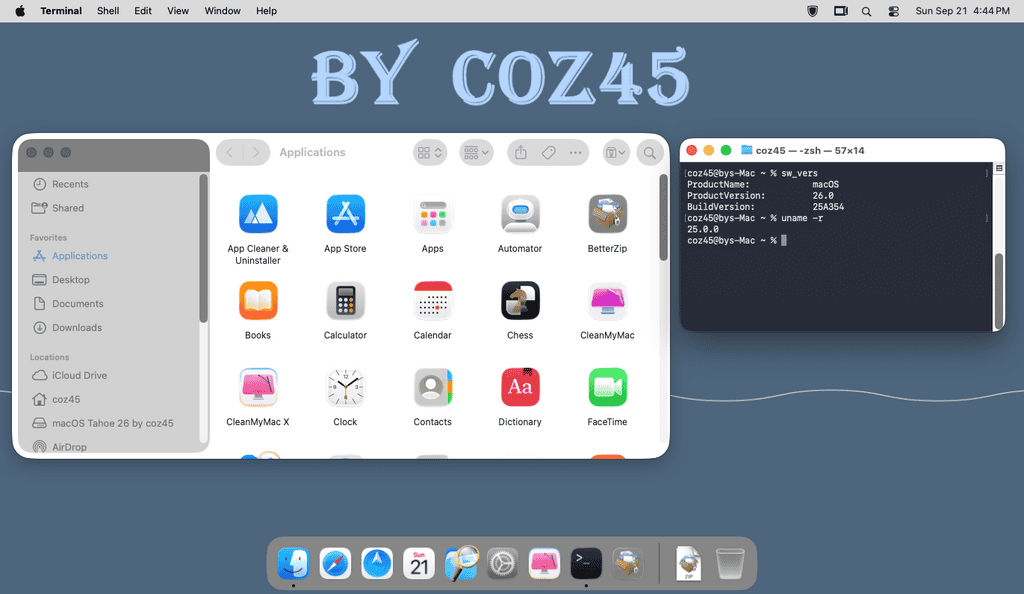Open the Finder icon view switcher dropdown
This screenshot has height=594, width=1024.
(430, 153)
